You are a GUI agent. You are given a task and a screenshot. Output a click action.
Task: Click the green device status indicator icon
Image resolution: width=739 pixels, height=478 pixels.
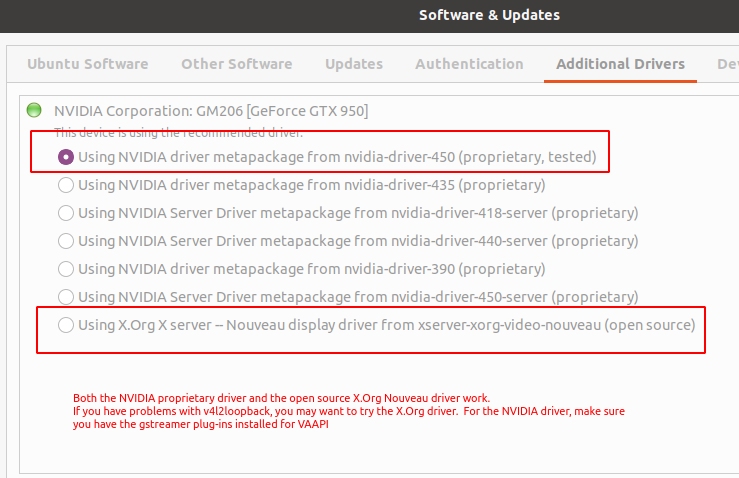[x=34, y=110]
